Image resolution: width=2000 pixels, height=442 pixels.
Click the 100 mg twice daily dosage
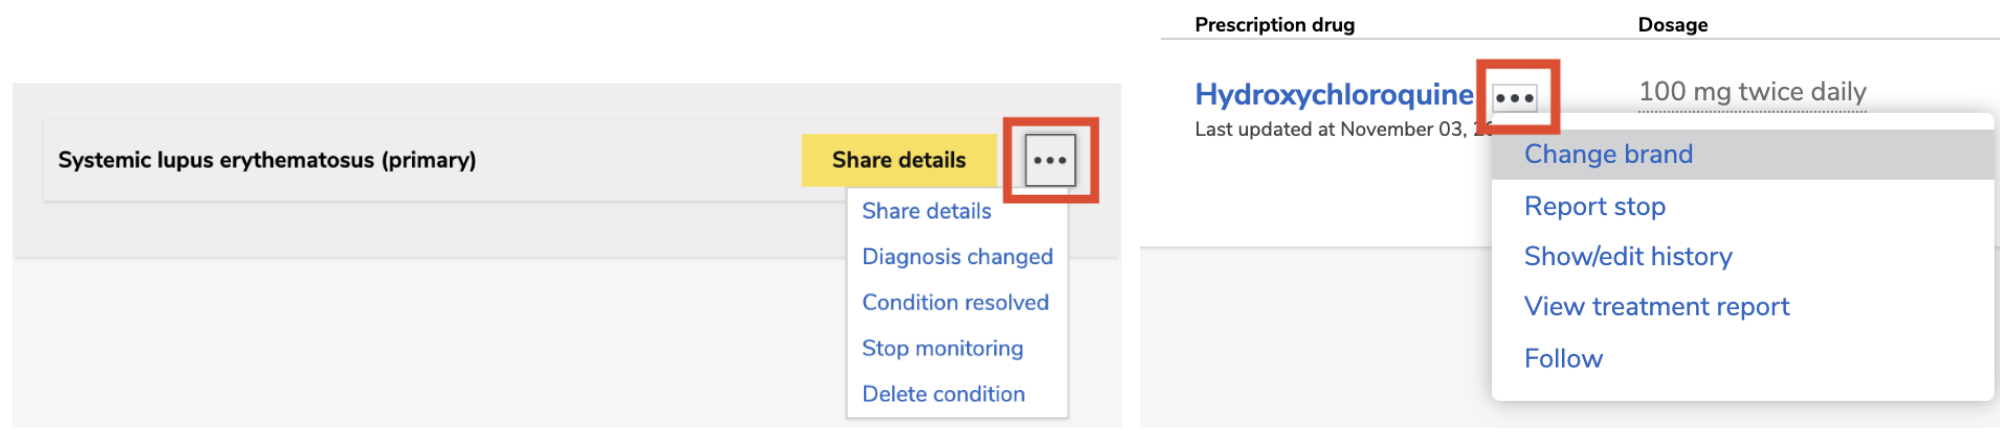pos(1752,92)
